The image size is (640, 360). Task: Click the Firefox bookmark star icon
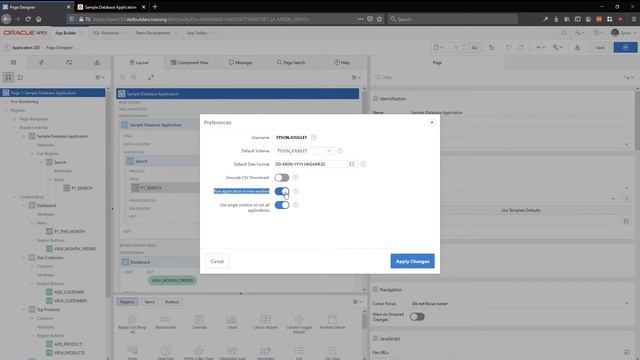pyautogui.click(x=380, y=19)
